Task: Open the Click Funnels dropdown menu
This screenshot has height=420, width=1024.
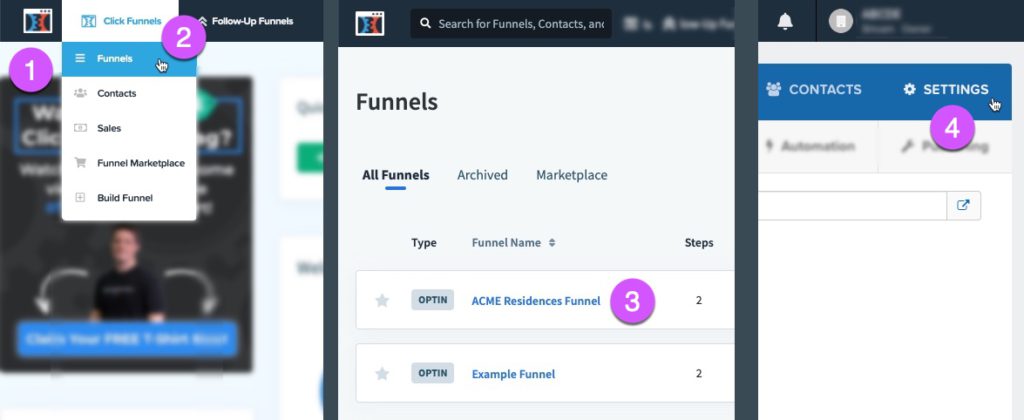Action: 121,21
